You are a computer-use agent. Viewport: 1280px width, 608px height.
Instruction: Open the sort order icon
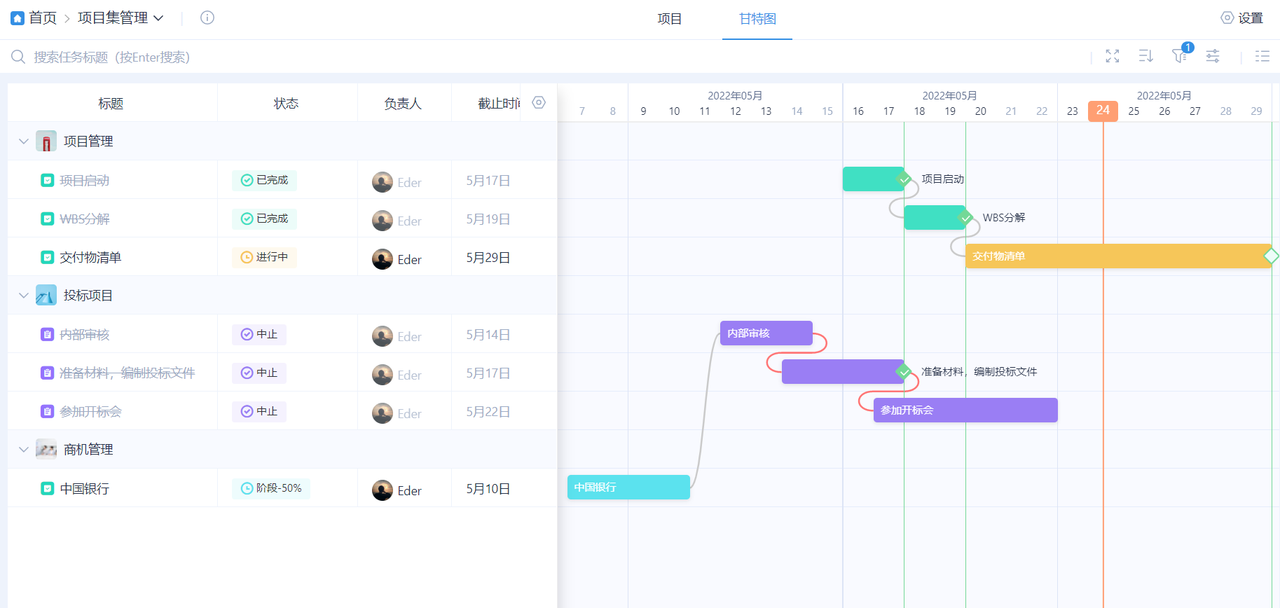point(1146,57)
